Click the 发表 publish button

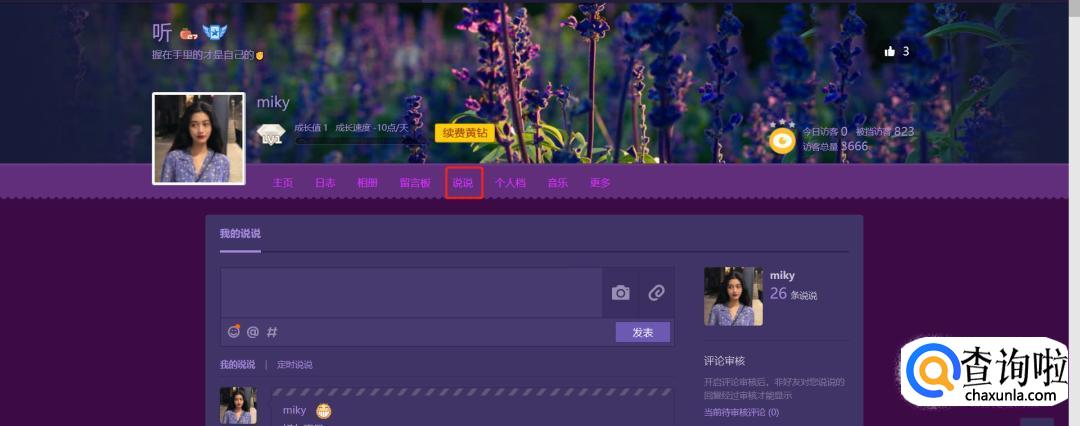pos(643,332)
